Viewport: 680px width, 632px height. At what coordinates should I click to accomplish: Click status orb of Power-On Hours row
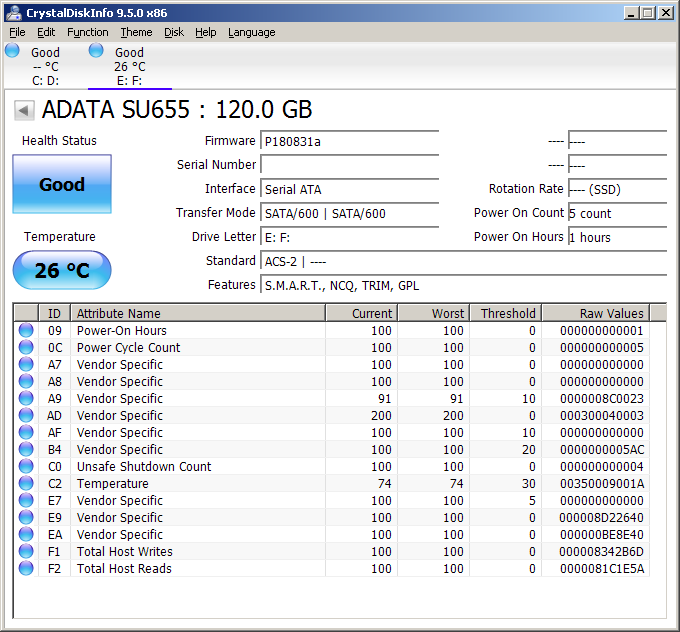tap(26, 330)
